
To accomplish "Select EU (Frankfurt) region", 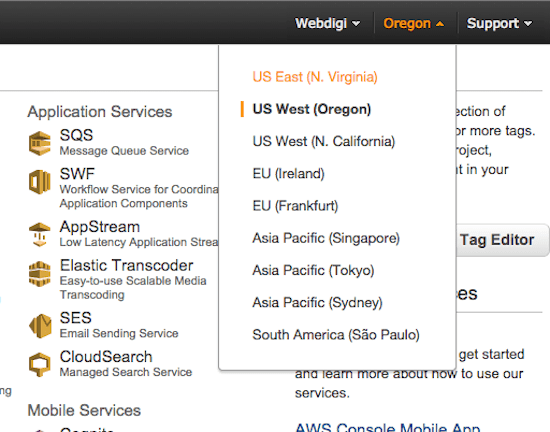I will pos(295,206).
